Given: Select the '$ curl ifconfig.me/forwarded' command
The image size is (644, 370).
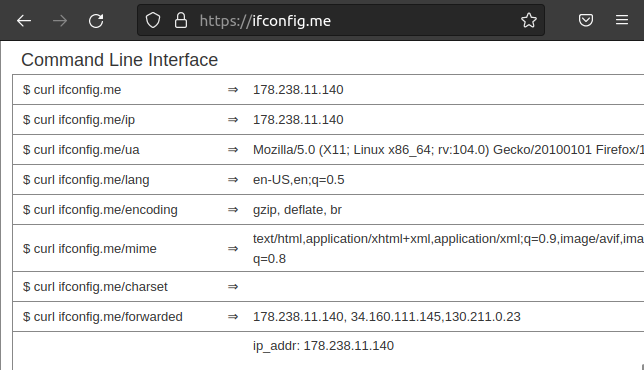Looking at the screenshot, I should click(x=103, y=317).
